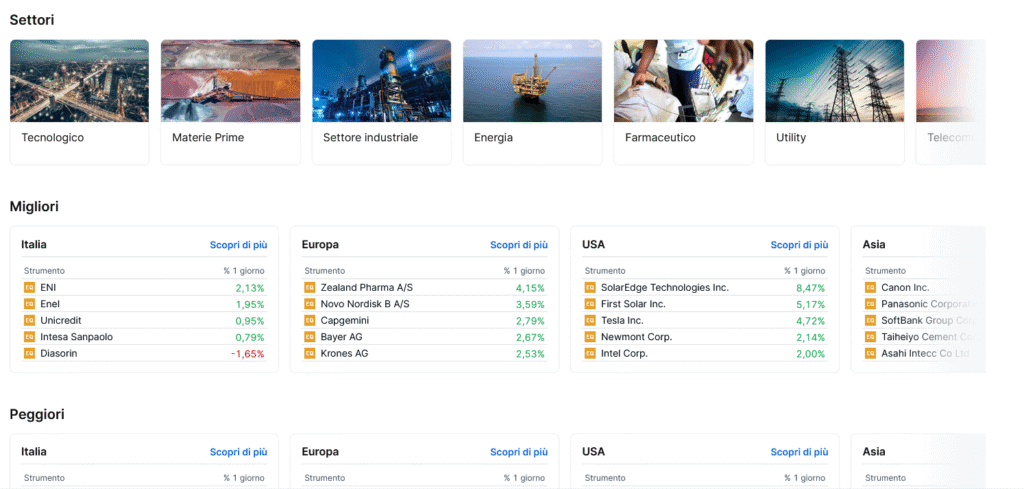1024x489 pixels.
Task: Click the Settore industriale sector label
Action: click(370, 138)
